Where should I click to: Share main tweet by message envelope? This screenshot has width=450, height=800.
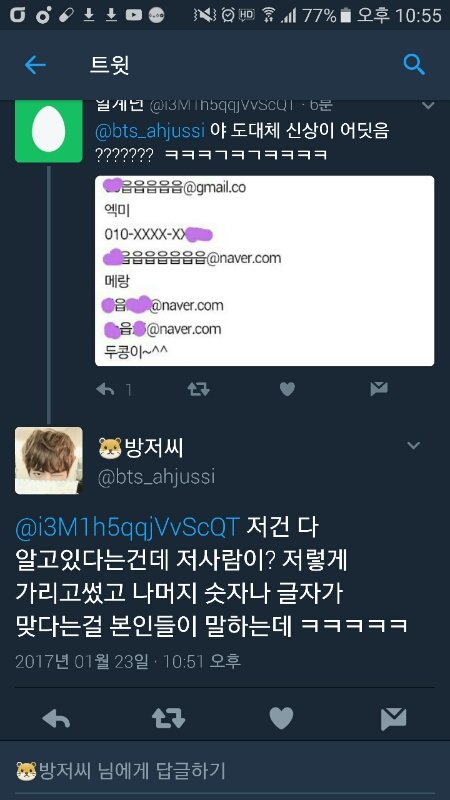[x=393, y=719]
